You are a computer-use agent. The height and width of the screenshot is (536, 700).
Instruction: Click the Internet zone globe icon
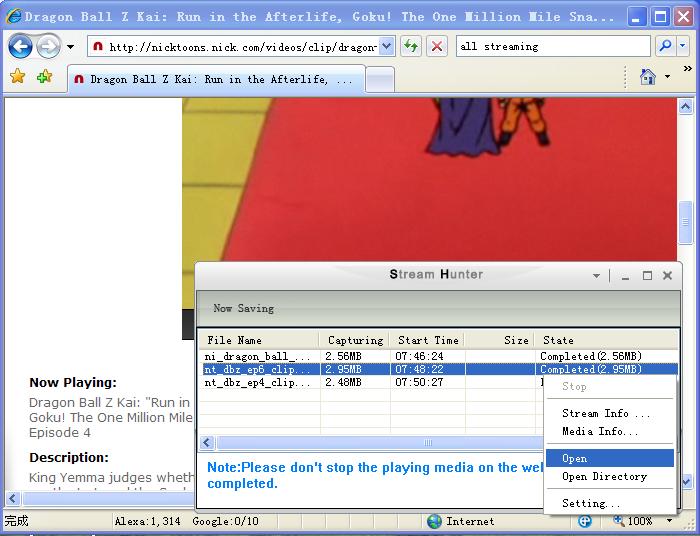(x=434, y=521)
